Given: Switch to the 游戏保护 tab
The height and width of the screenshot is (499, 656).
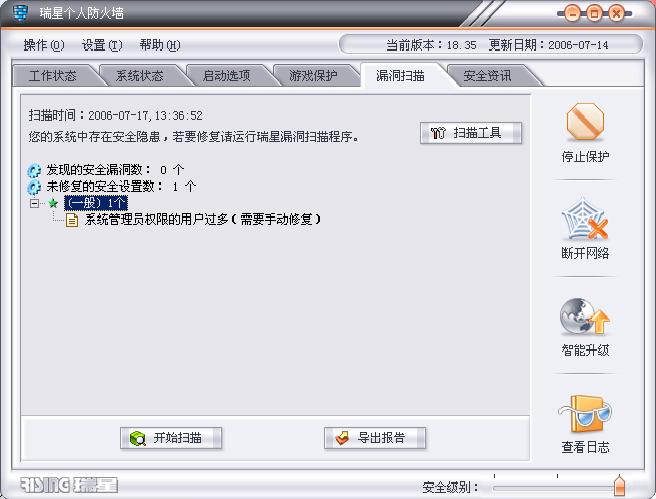Looking at the screenshot, I should coord(313,76).
